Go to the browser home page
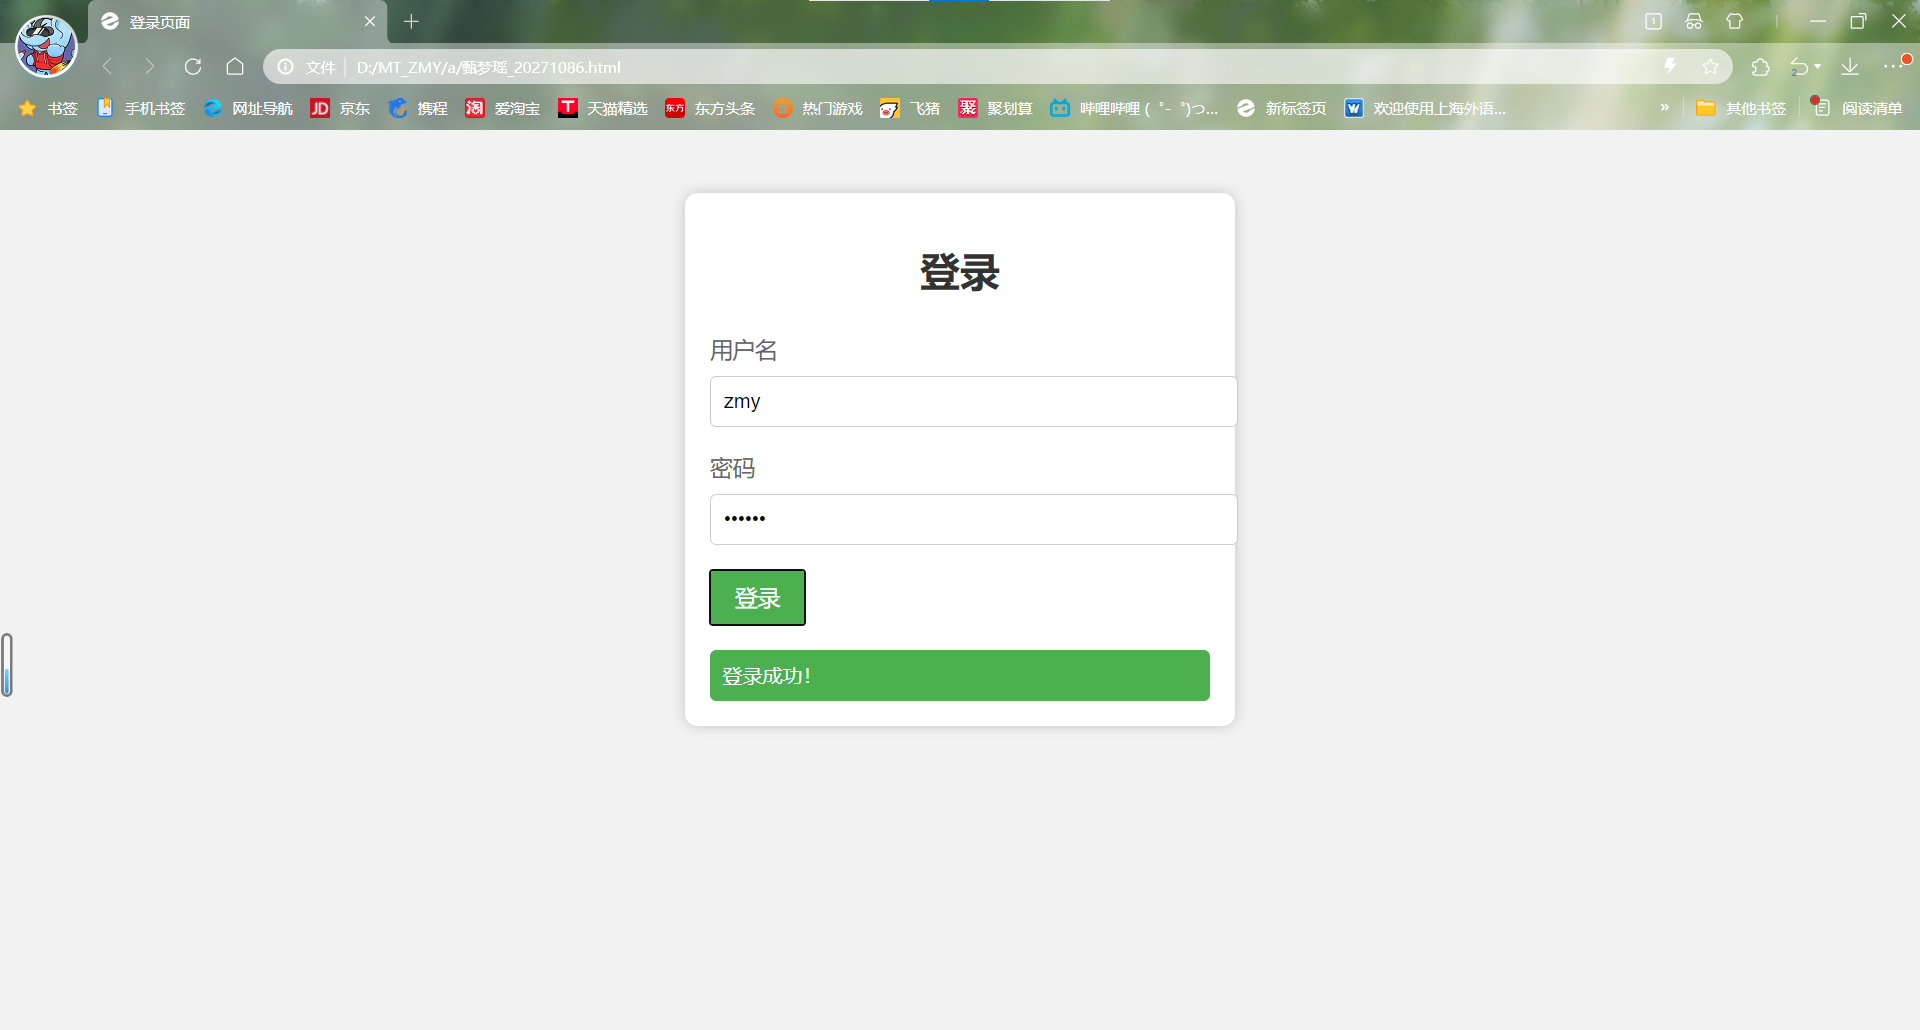The height and width of the screenshot is (1030, 1920). click(236, 67)
